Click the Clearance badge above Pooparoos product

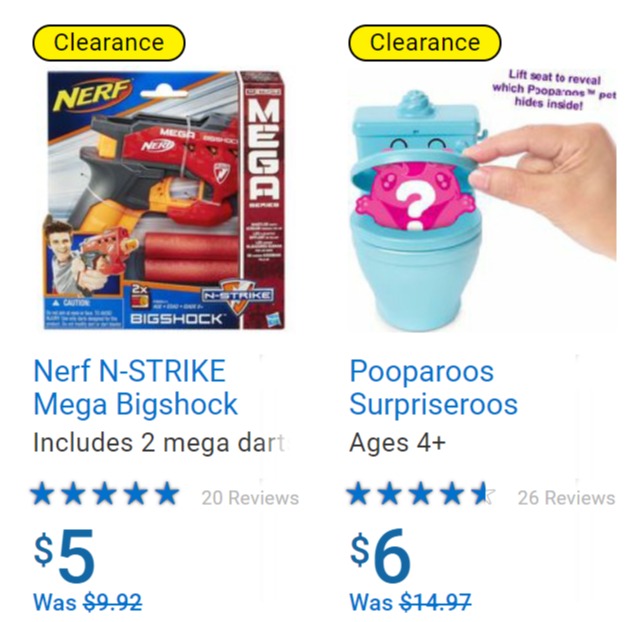point(425,43)
